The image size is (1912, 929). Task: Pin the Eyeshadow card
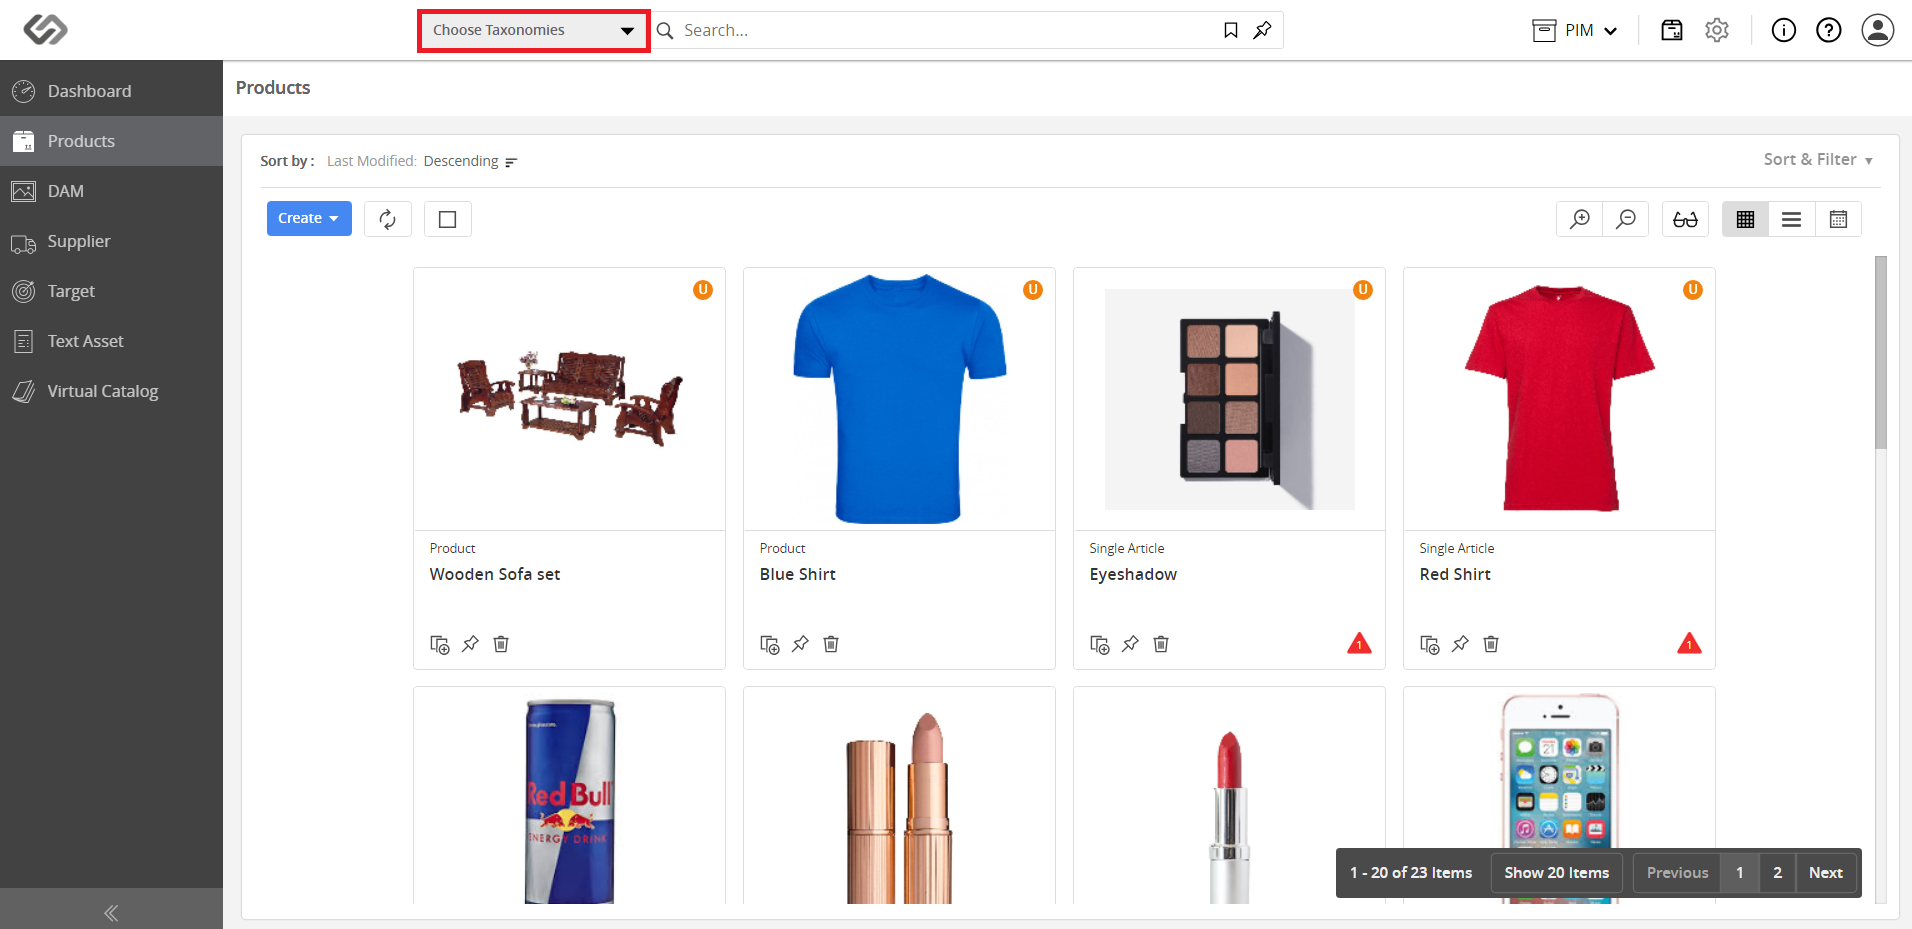[1130, 644]
